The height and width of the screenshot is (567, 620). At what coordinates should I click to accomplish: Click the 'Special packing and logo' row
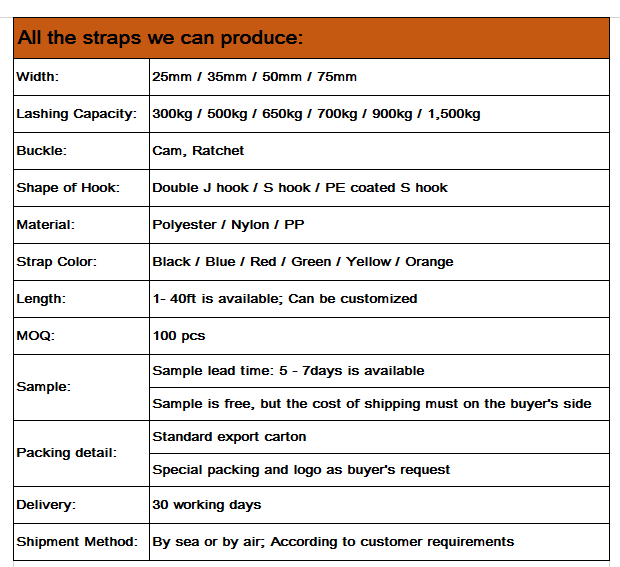tap(379, 470)
